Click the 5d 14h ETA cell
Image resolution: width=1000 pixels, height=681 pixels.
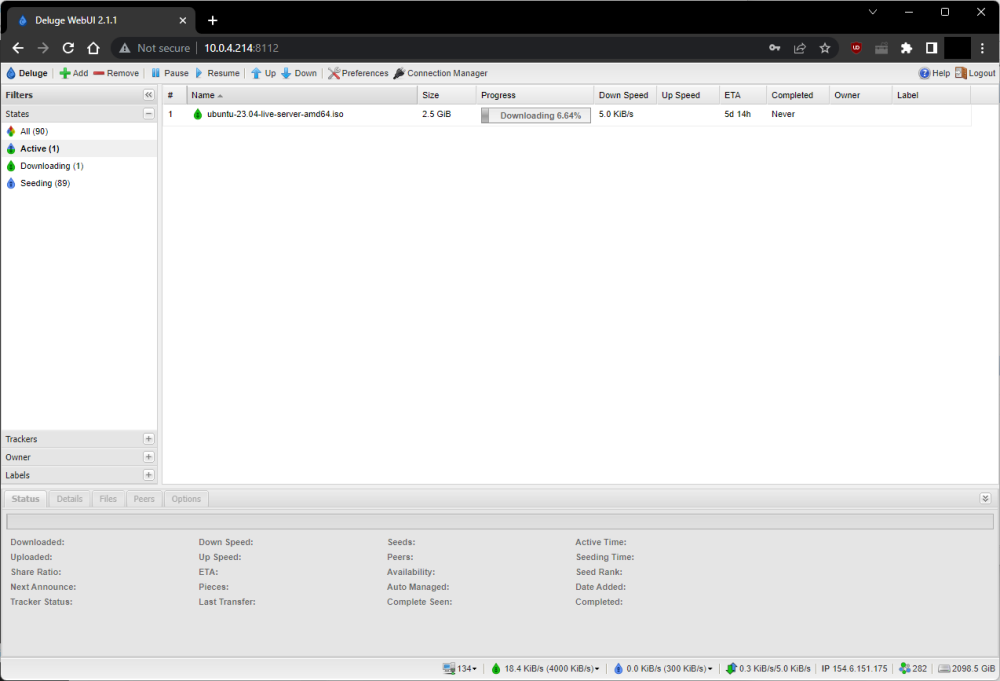coord(737,114)
